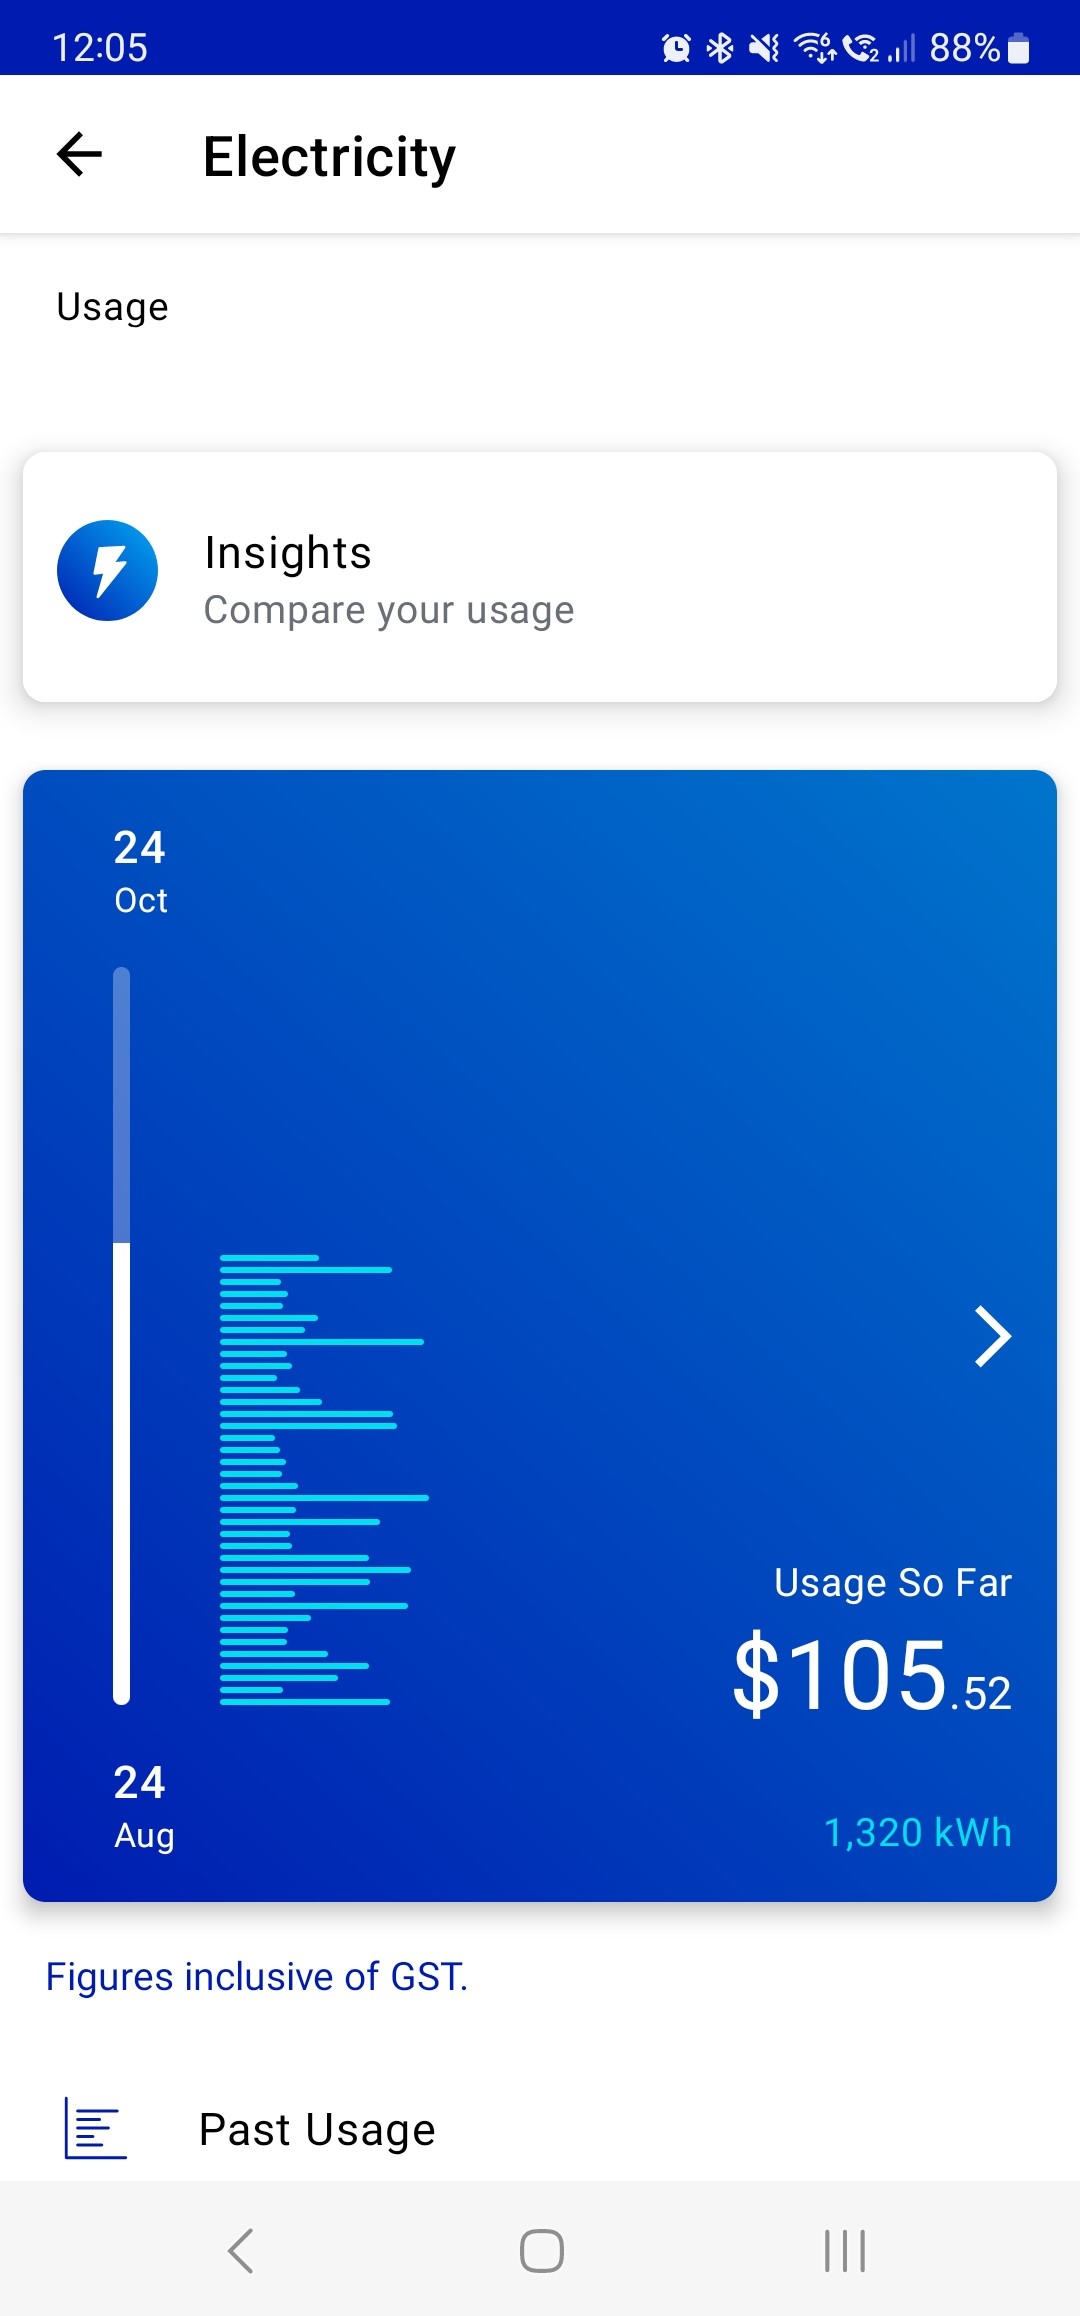Expand usage details with right chevron
Image resolution: width=1080 pixels, height=2316 pixels.
(992, 1336)
